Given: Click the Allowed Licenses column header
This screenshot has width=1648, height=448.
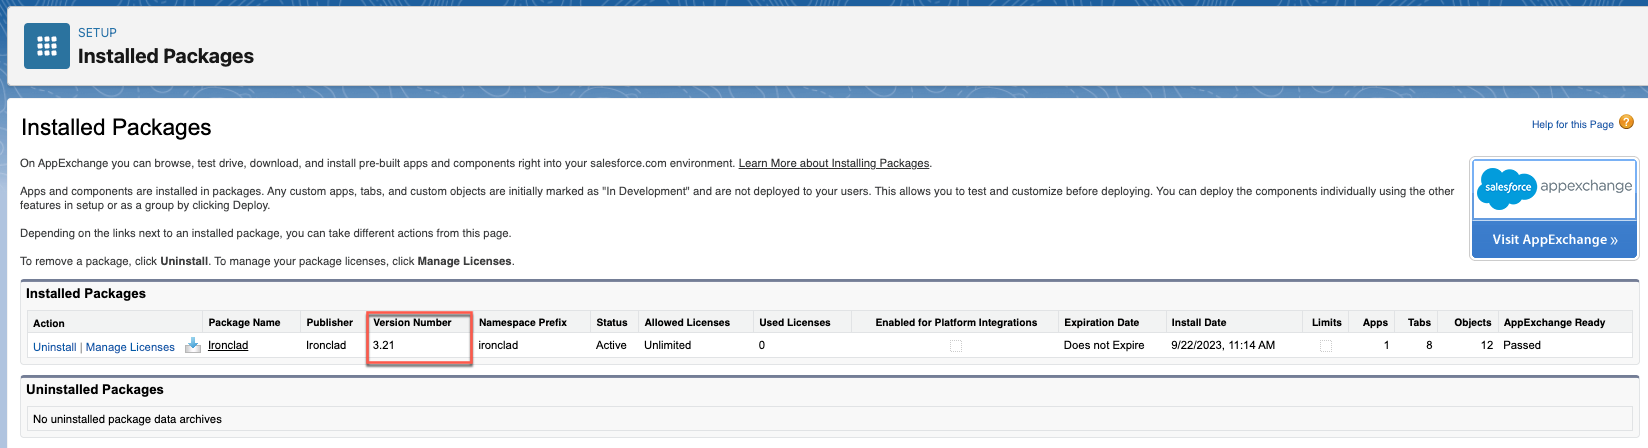Looking at the screenshot, I should [687, 322].
